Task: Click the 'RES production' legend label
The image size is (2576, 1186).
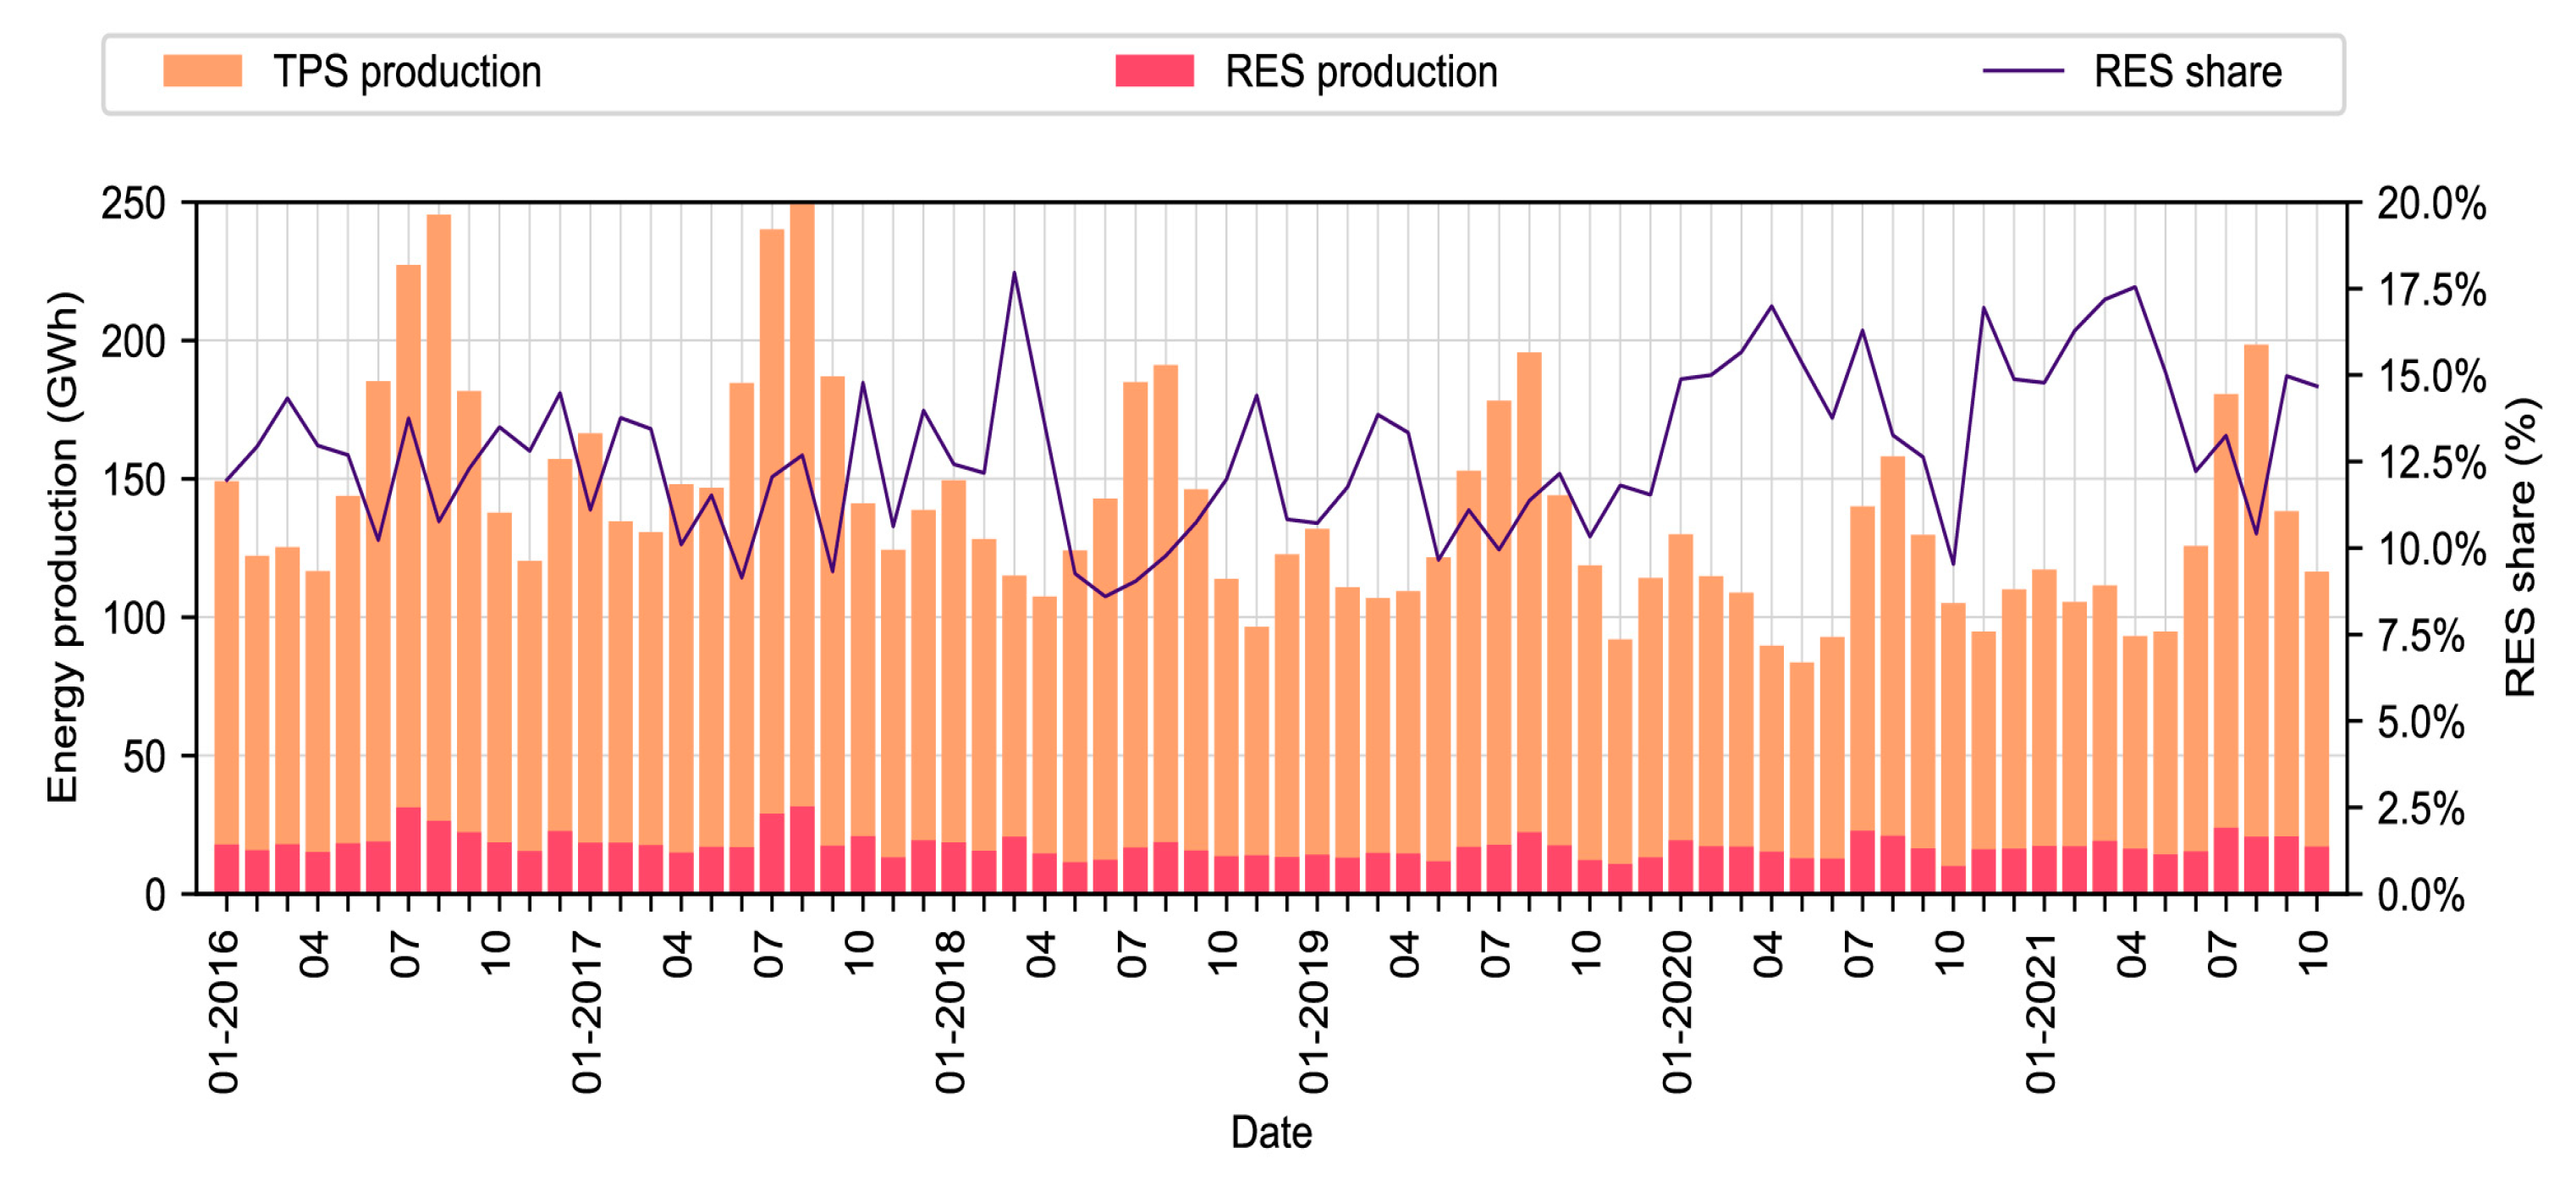Action: (1361, 72)
